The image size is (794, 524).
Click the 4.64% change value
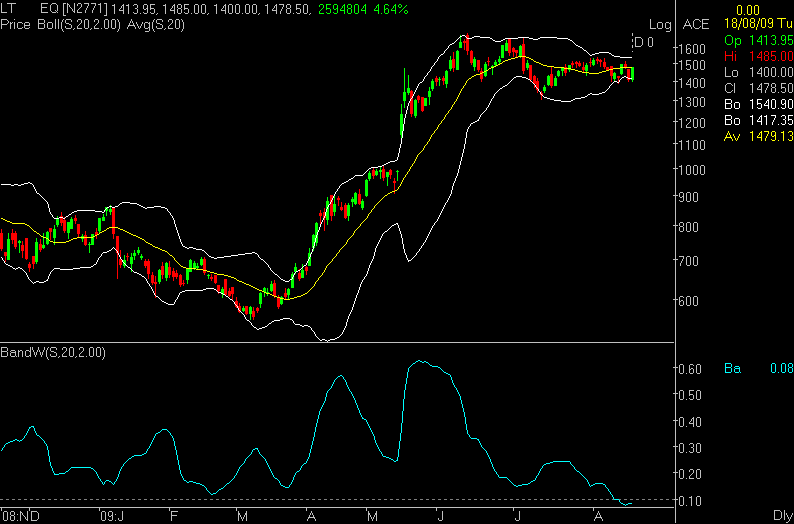tap(392, 9)
